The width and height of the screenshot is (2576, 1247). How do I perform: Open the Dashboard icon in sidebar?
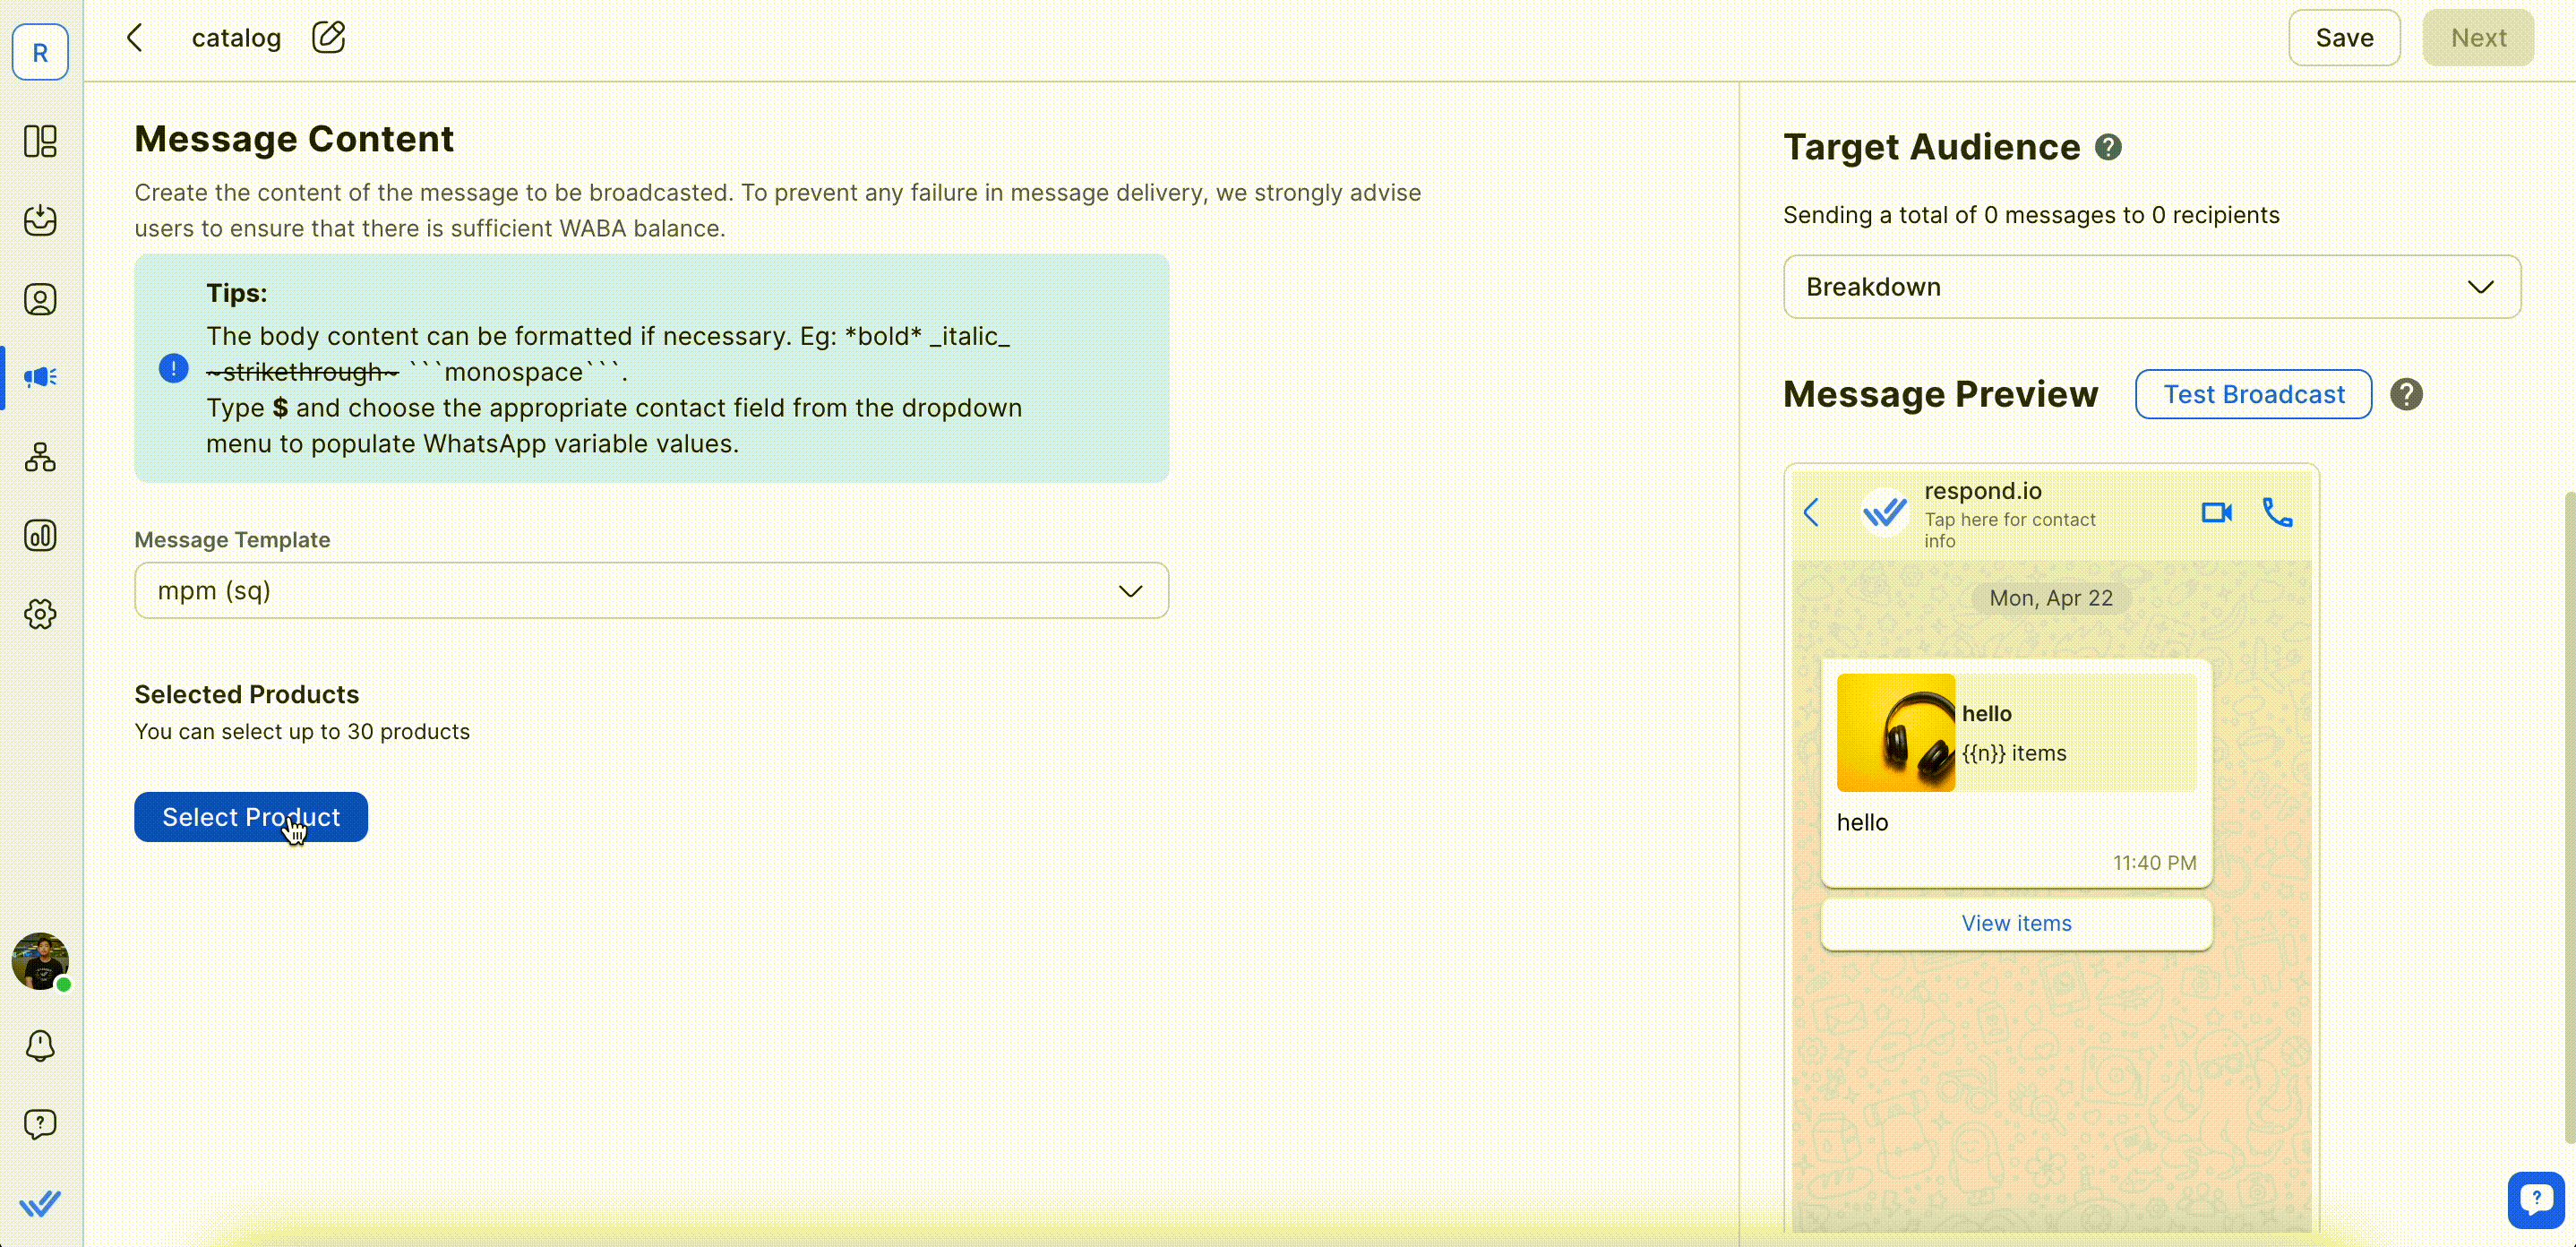[x=40, y=141]
